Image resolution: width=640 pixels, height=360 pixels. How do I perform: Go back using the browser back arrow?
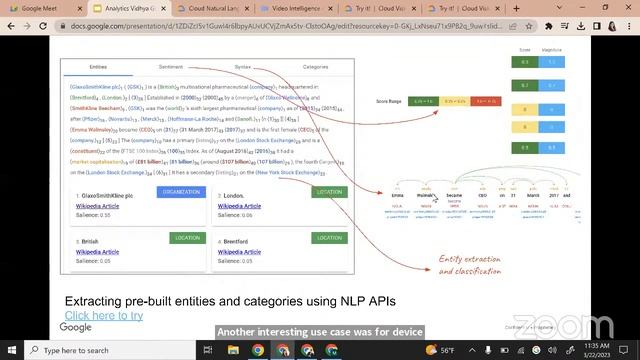coord(11,26)
